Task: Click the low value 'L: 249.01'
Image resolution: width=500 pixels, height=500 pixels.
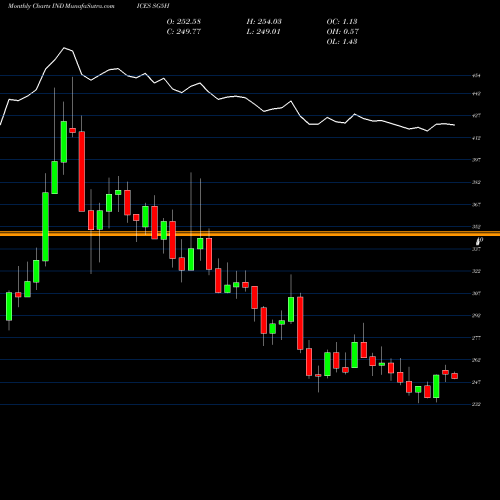Action: (x=263, y=31)
